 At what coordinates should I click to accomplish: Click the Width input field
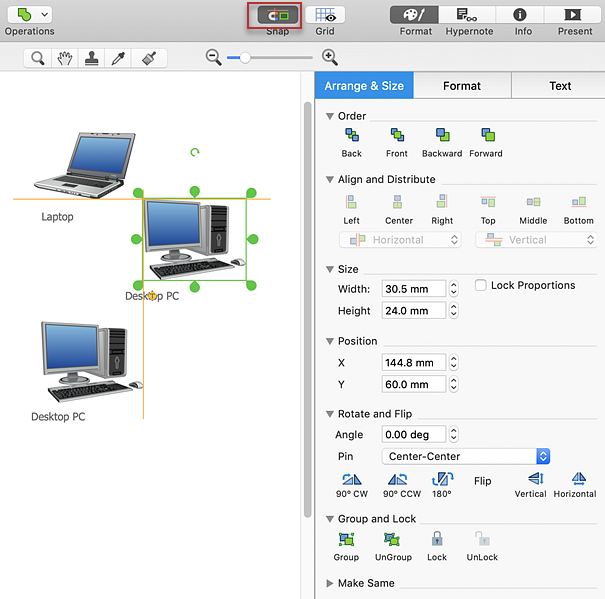click(x=413, y=289)
